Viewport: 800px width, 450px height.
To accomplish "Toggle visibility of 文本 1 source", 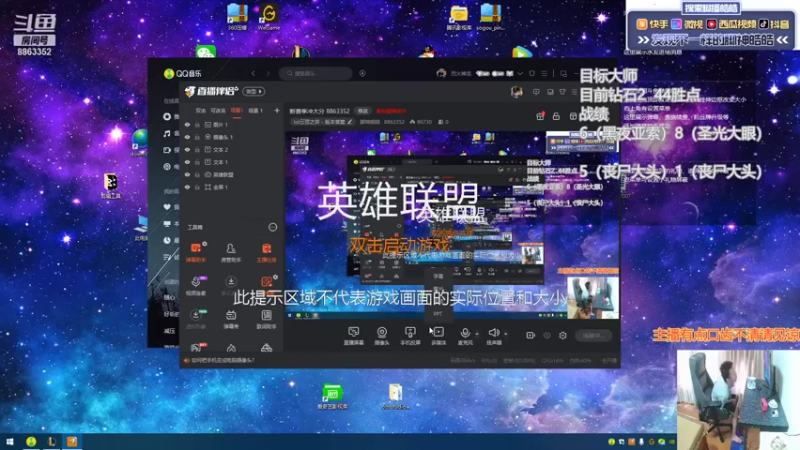I will pyautogui.click(x=187, y=162).
